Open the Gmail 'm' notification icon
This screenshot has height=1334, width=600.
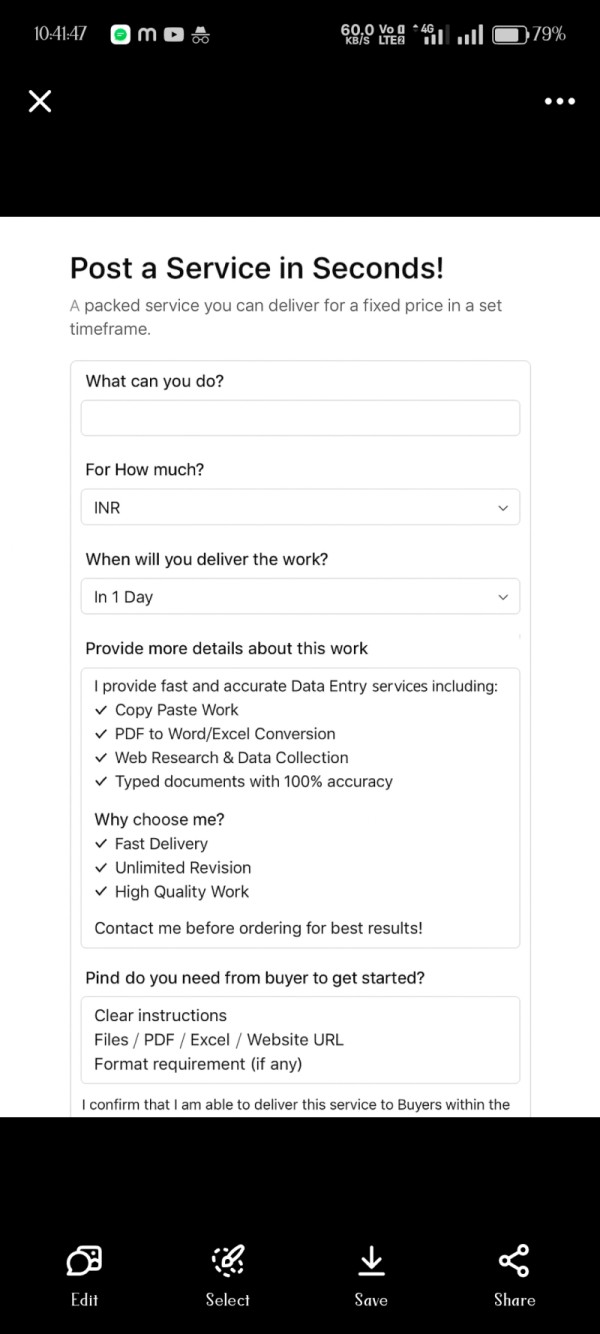(146, 33)
